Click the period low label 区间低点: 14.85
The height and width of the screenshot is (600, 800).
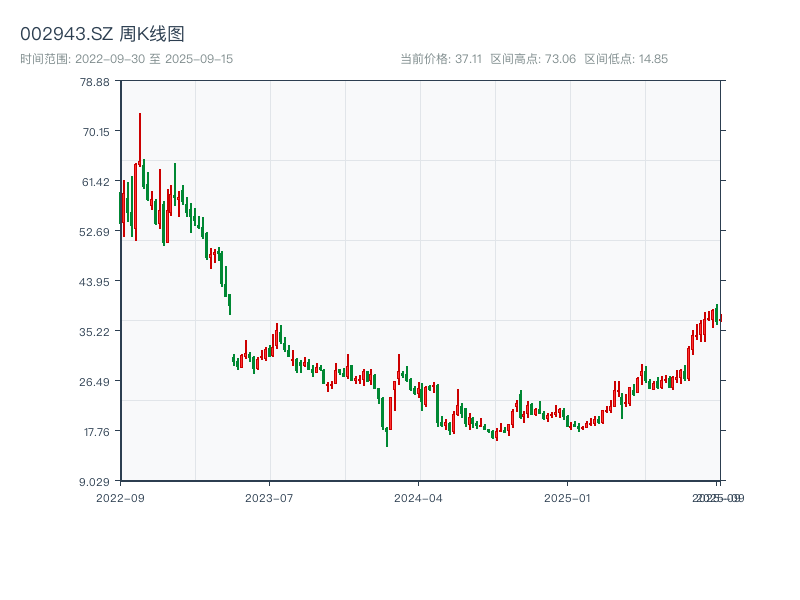click(626, 59)
